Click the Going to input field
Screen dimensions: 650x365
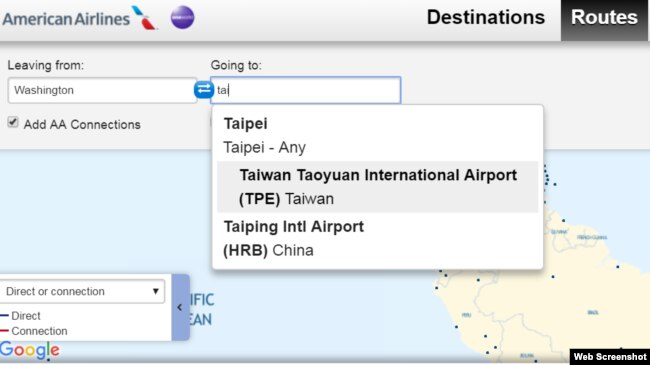click(x=306, y=90)
